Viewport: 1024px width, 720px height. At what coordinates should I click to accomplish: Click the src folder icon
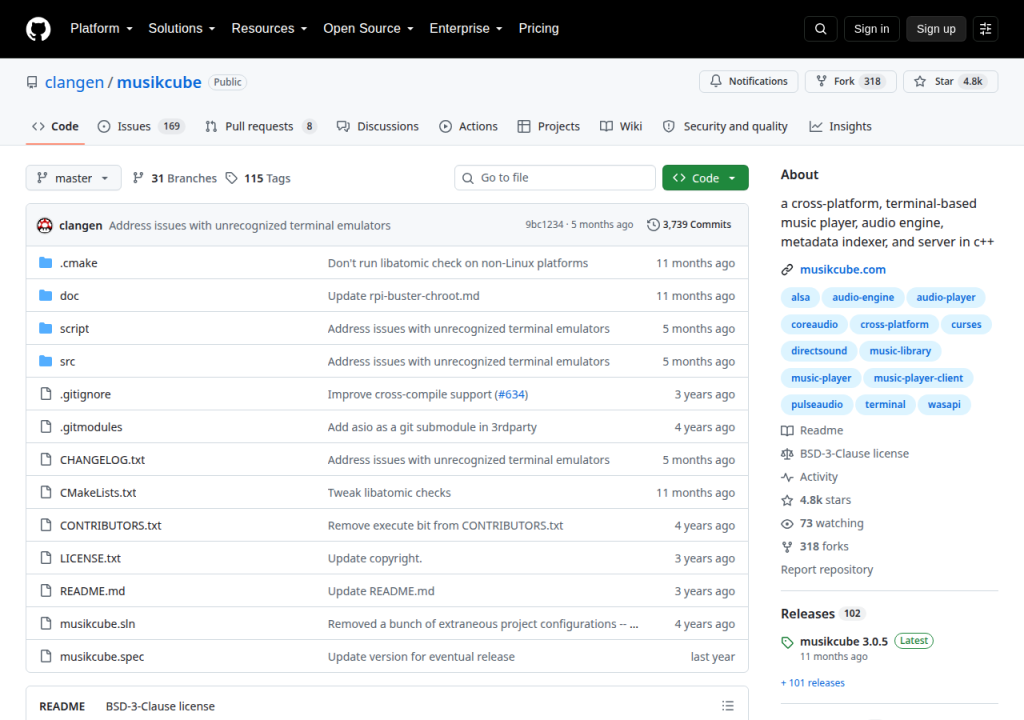pyautogui.click(x=45, y=361)
